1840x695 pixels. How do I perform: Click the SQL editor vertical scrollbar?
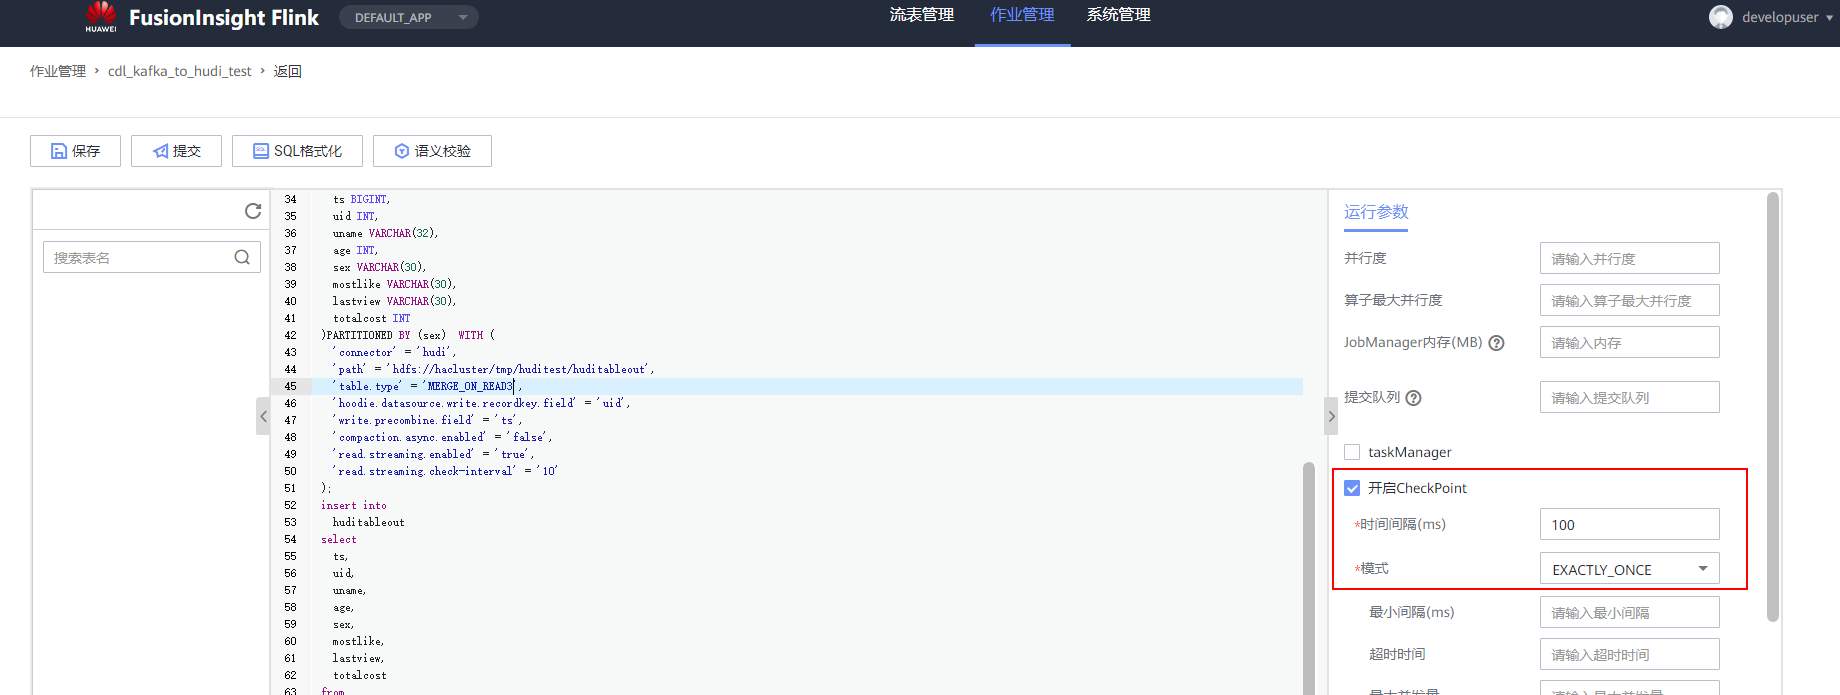[x=1309, y=578]
